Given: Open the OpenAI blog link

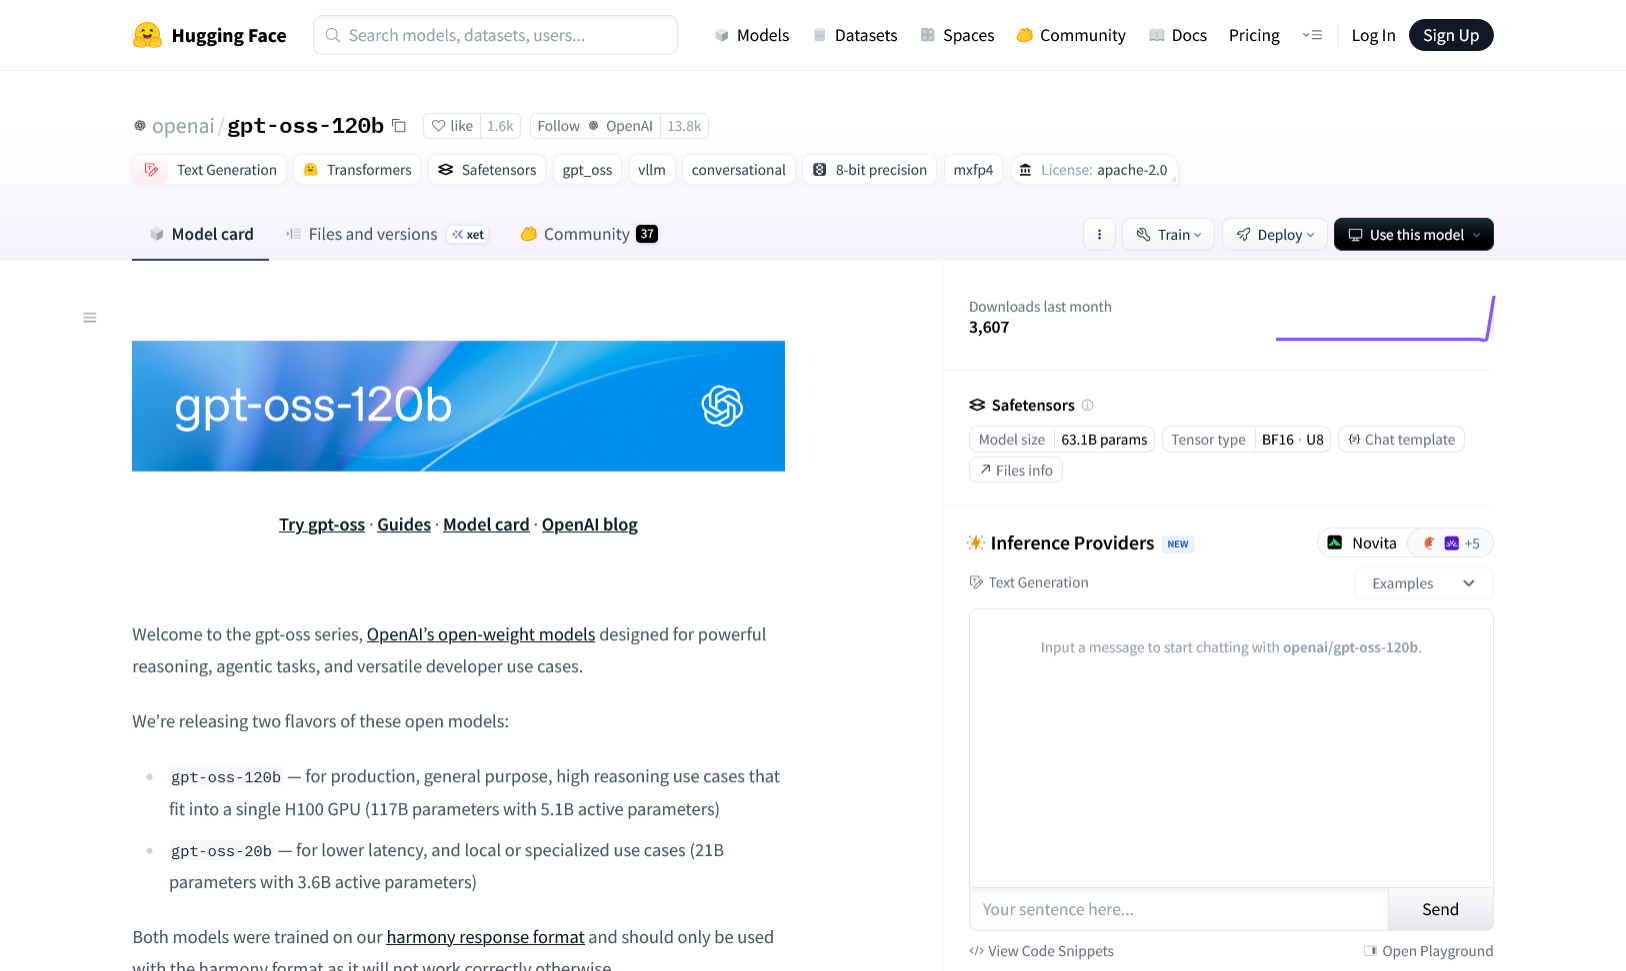Looking at the screenshot, I should [590, 525].
